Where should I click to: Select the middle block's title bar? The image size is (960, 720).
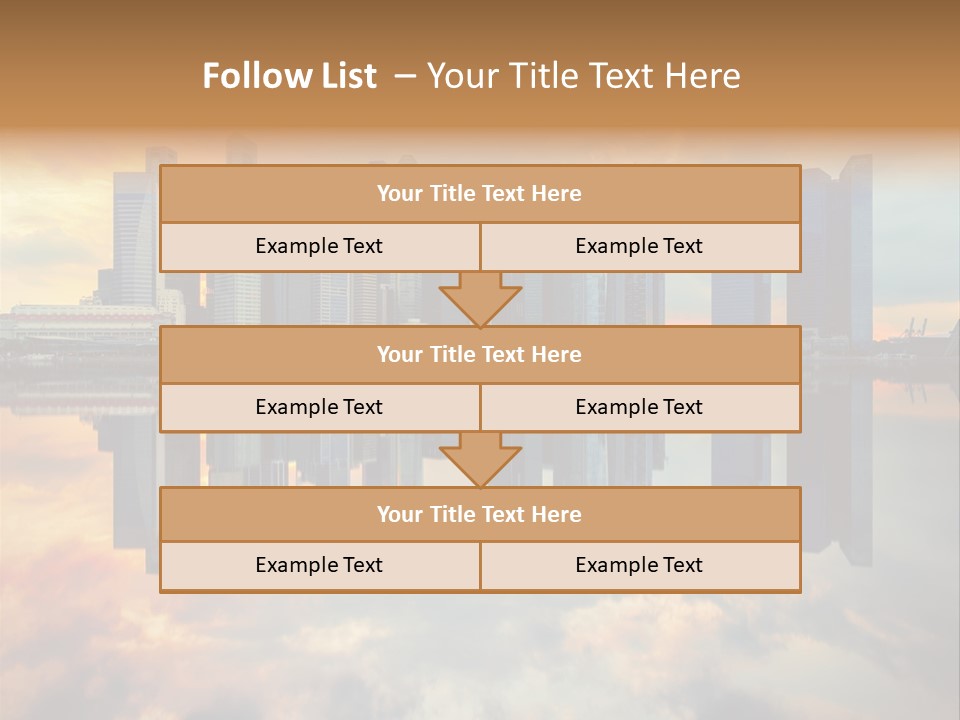point(480,355)
